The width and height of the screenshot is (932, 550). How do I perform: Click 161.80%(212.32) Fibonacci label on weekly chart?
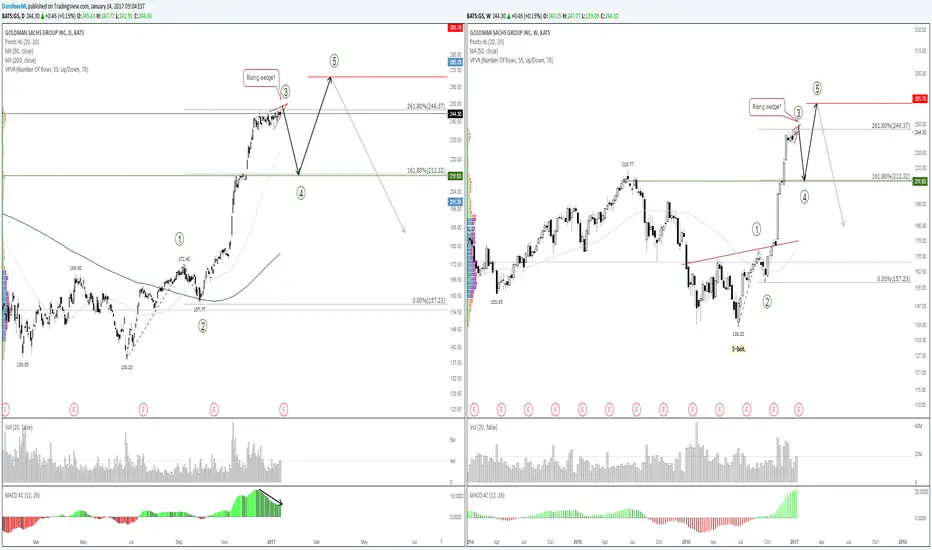tap(890, 177)
